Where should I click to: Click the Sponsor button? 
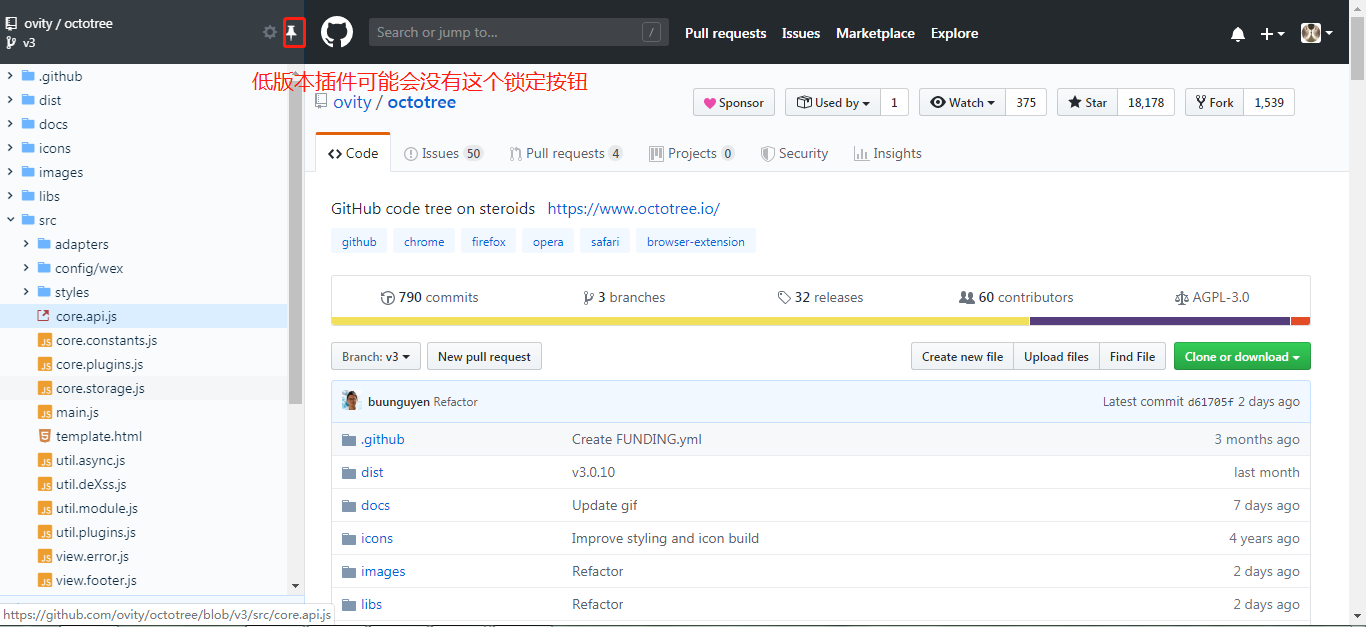(734, 102)
